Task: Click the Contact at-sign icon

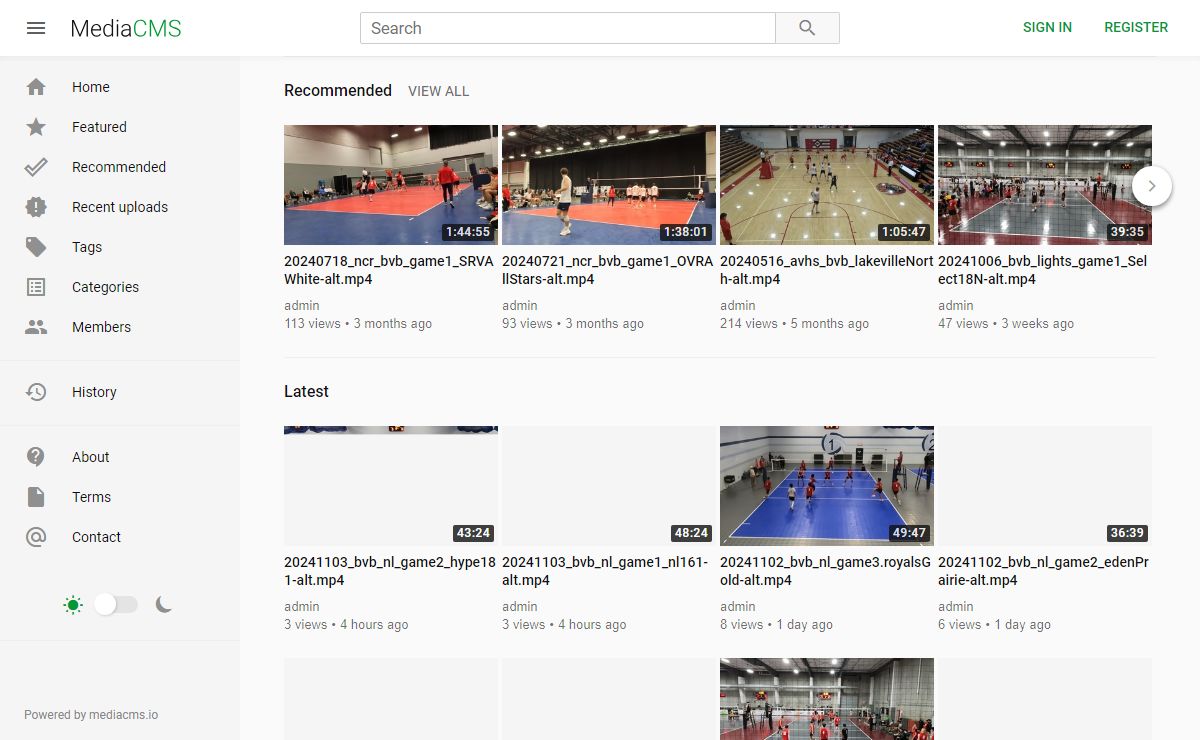Action: point(36,537)
